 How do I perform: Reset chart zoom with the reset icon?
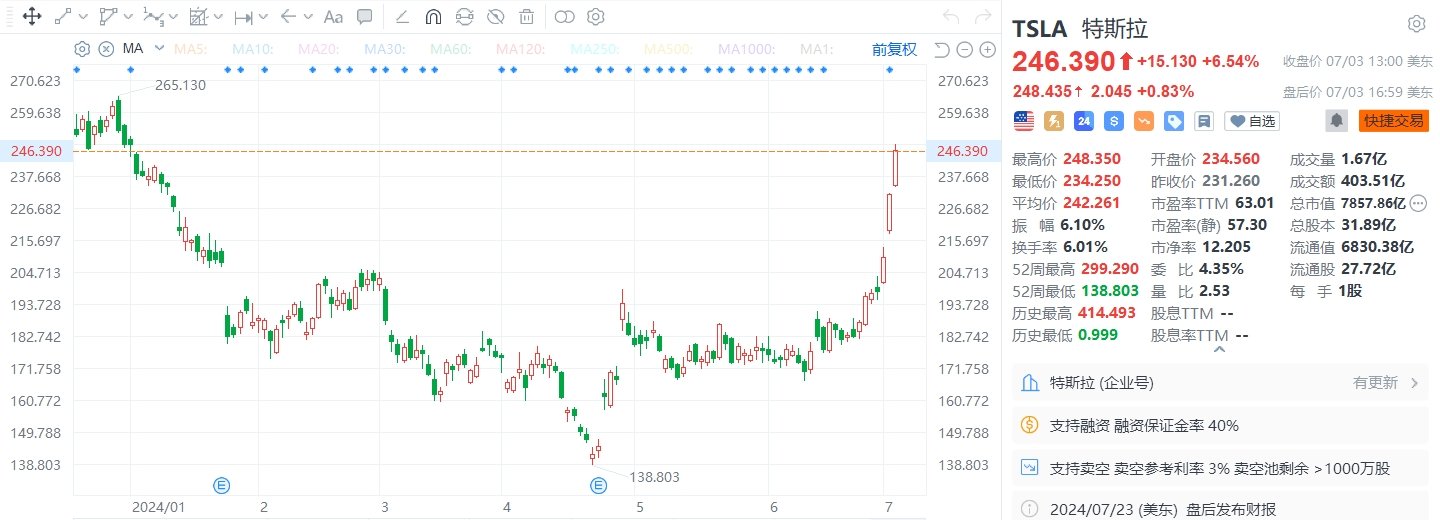941,50
